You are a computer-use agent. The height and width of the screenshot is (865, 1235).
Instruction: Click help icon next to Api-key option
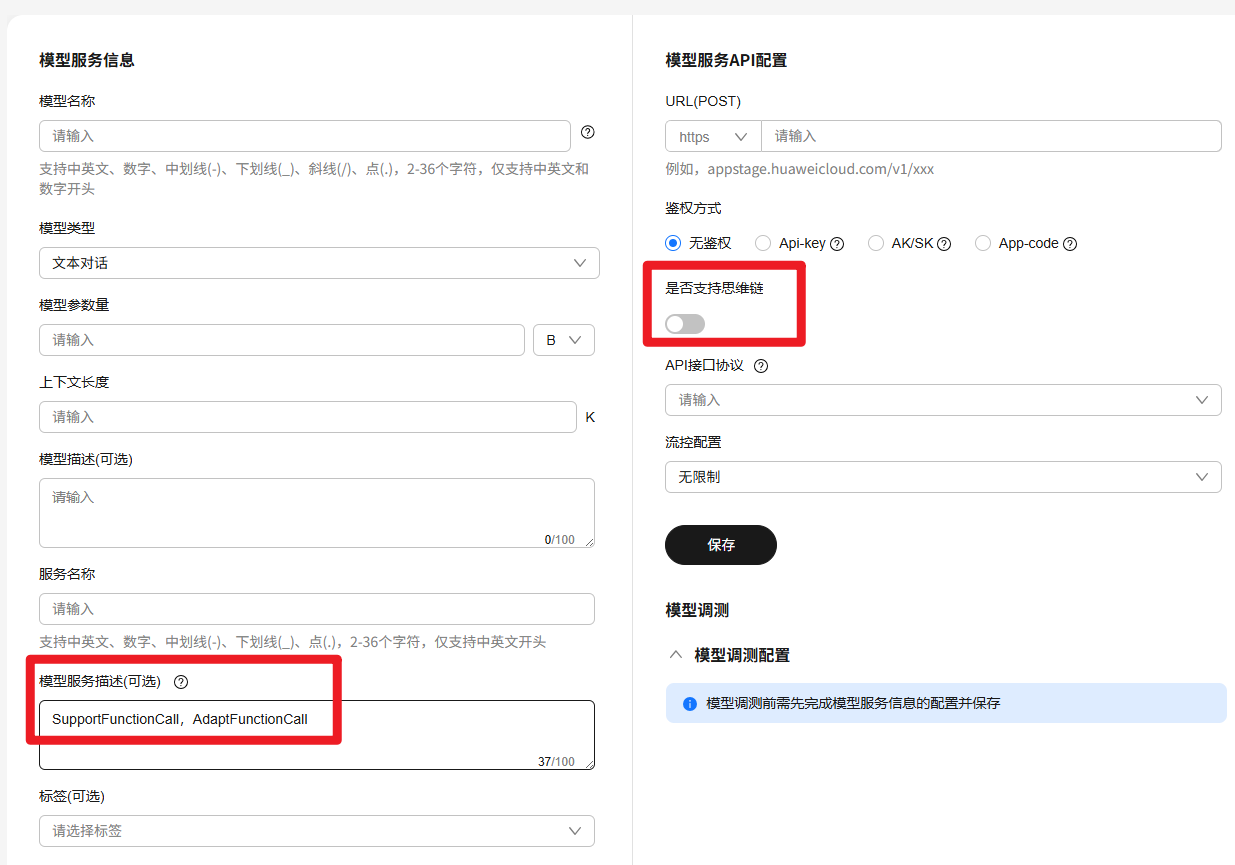(837, 244)
